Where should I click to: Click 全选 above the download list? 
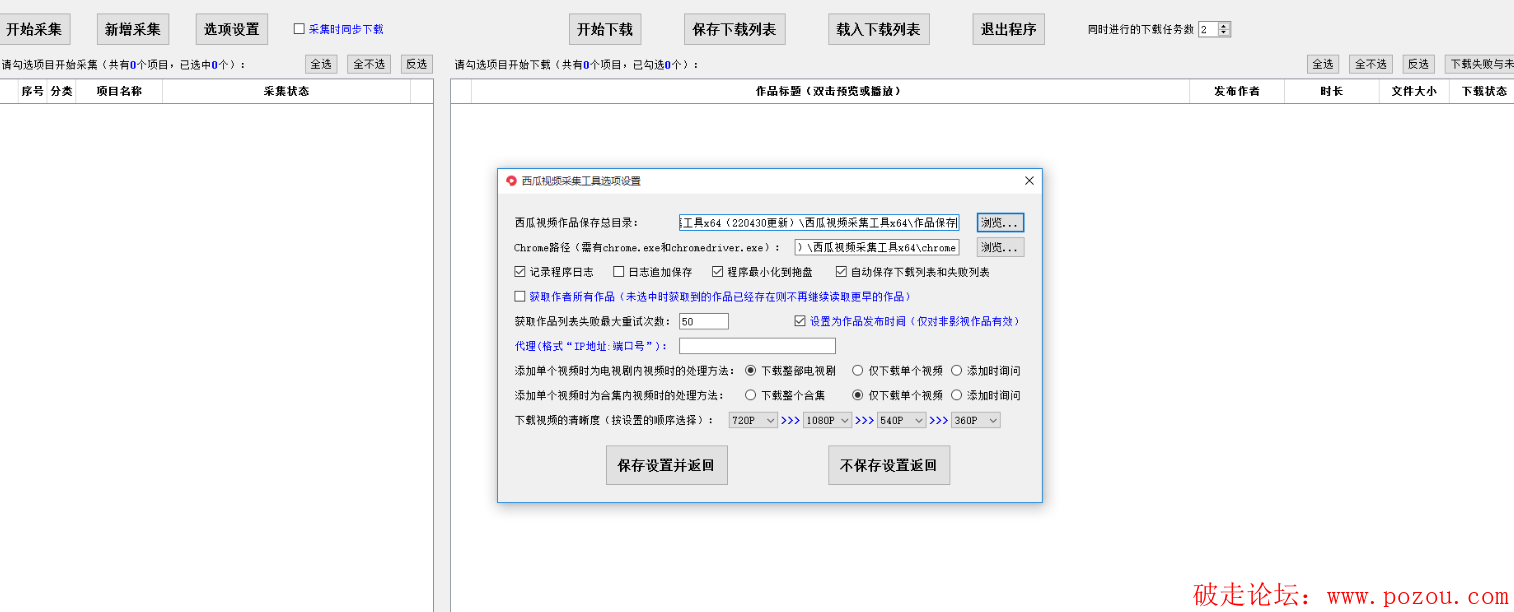click(1323, 64)
